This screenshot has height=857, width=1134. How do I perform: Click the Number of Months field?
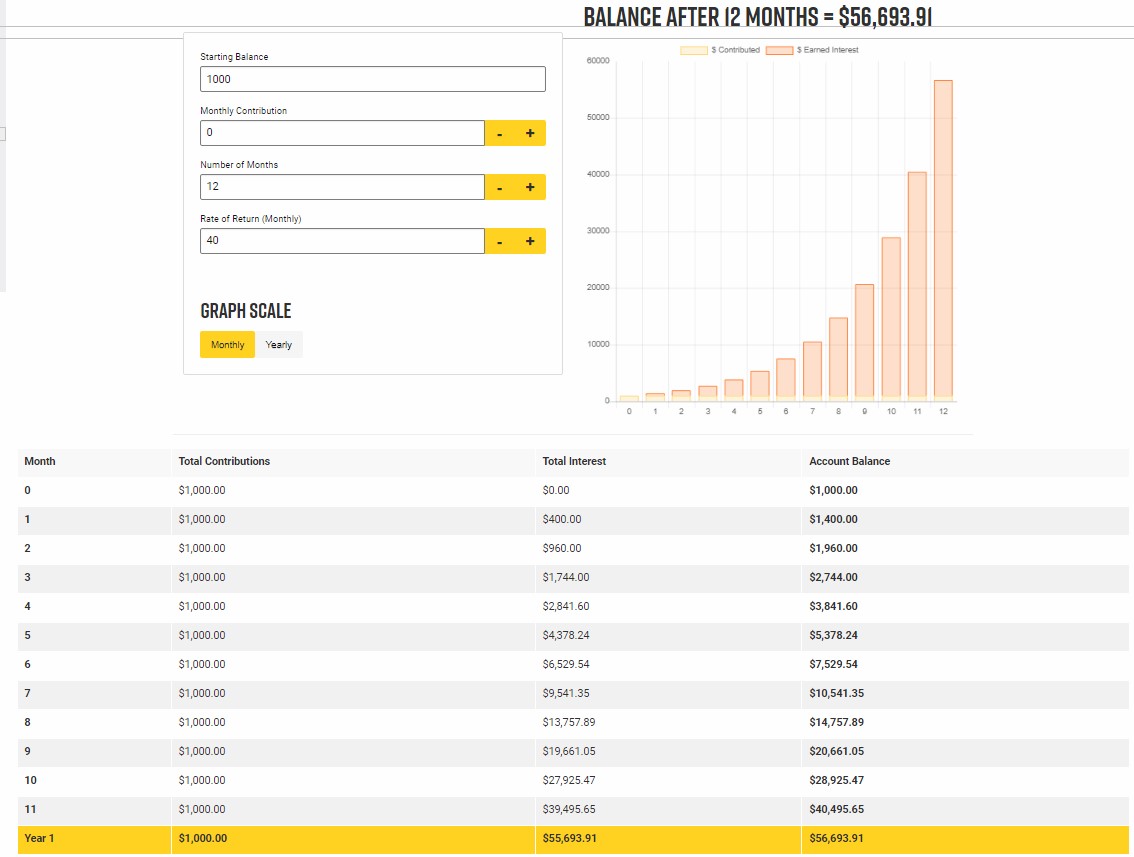tap(342, 187)
